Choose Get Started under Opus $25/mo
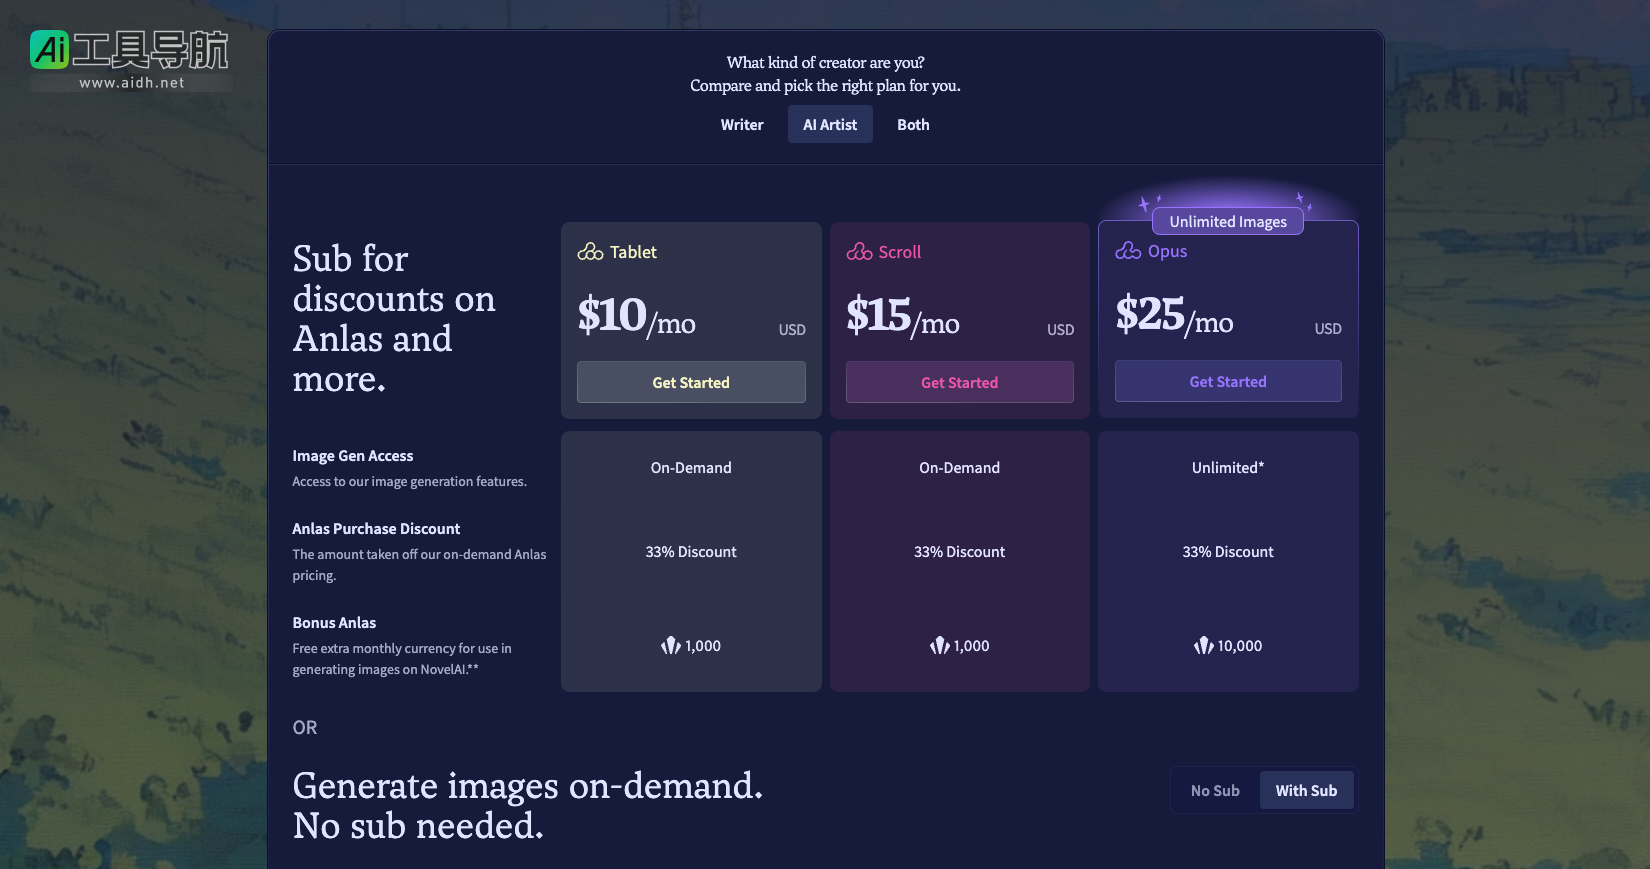 pos(1227,382)
